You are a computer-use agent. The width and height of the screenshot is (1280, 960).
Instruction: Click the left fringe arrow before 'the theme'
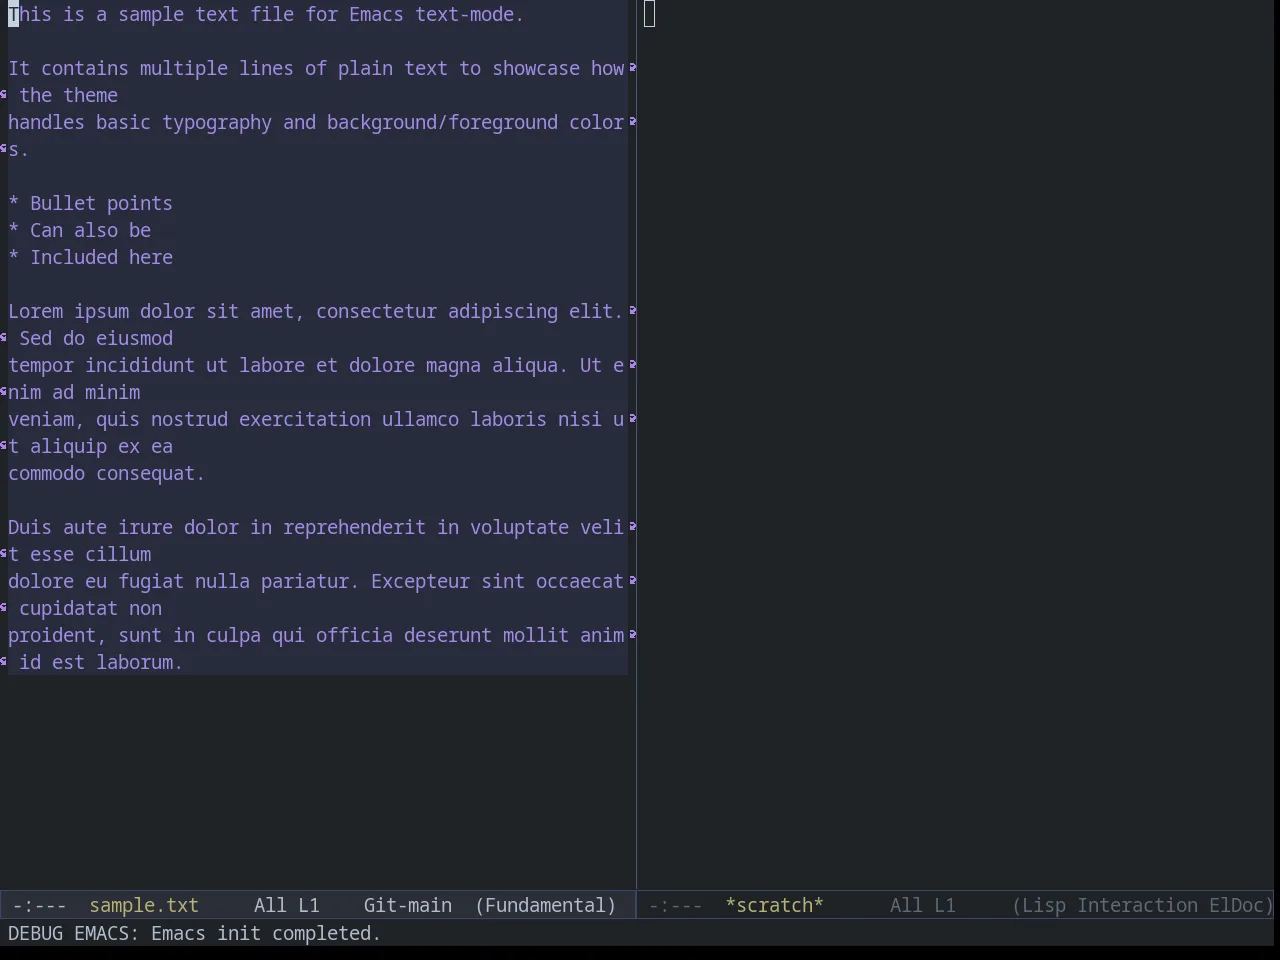(4, 95)
